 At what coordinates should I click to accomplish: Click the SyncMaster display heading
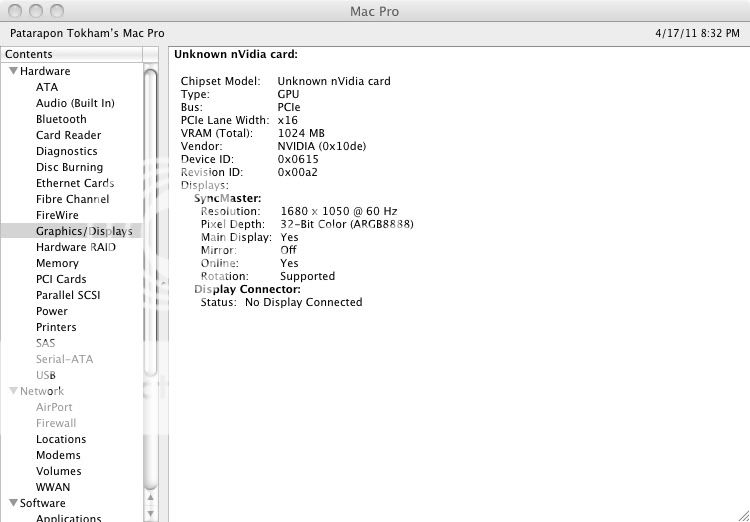(x=228, y=198)
